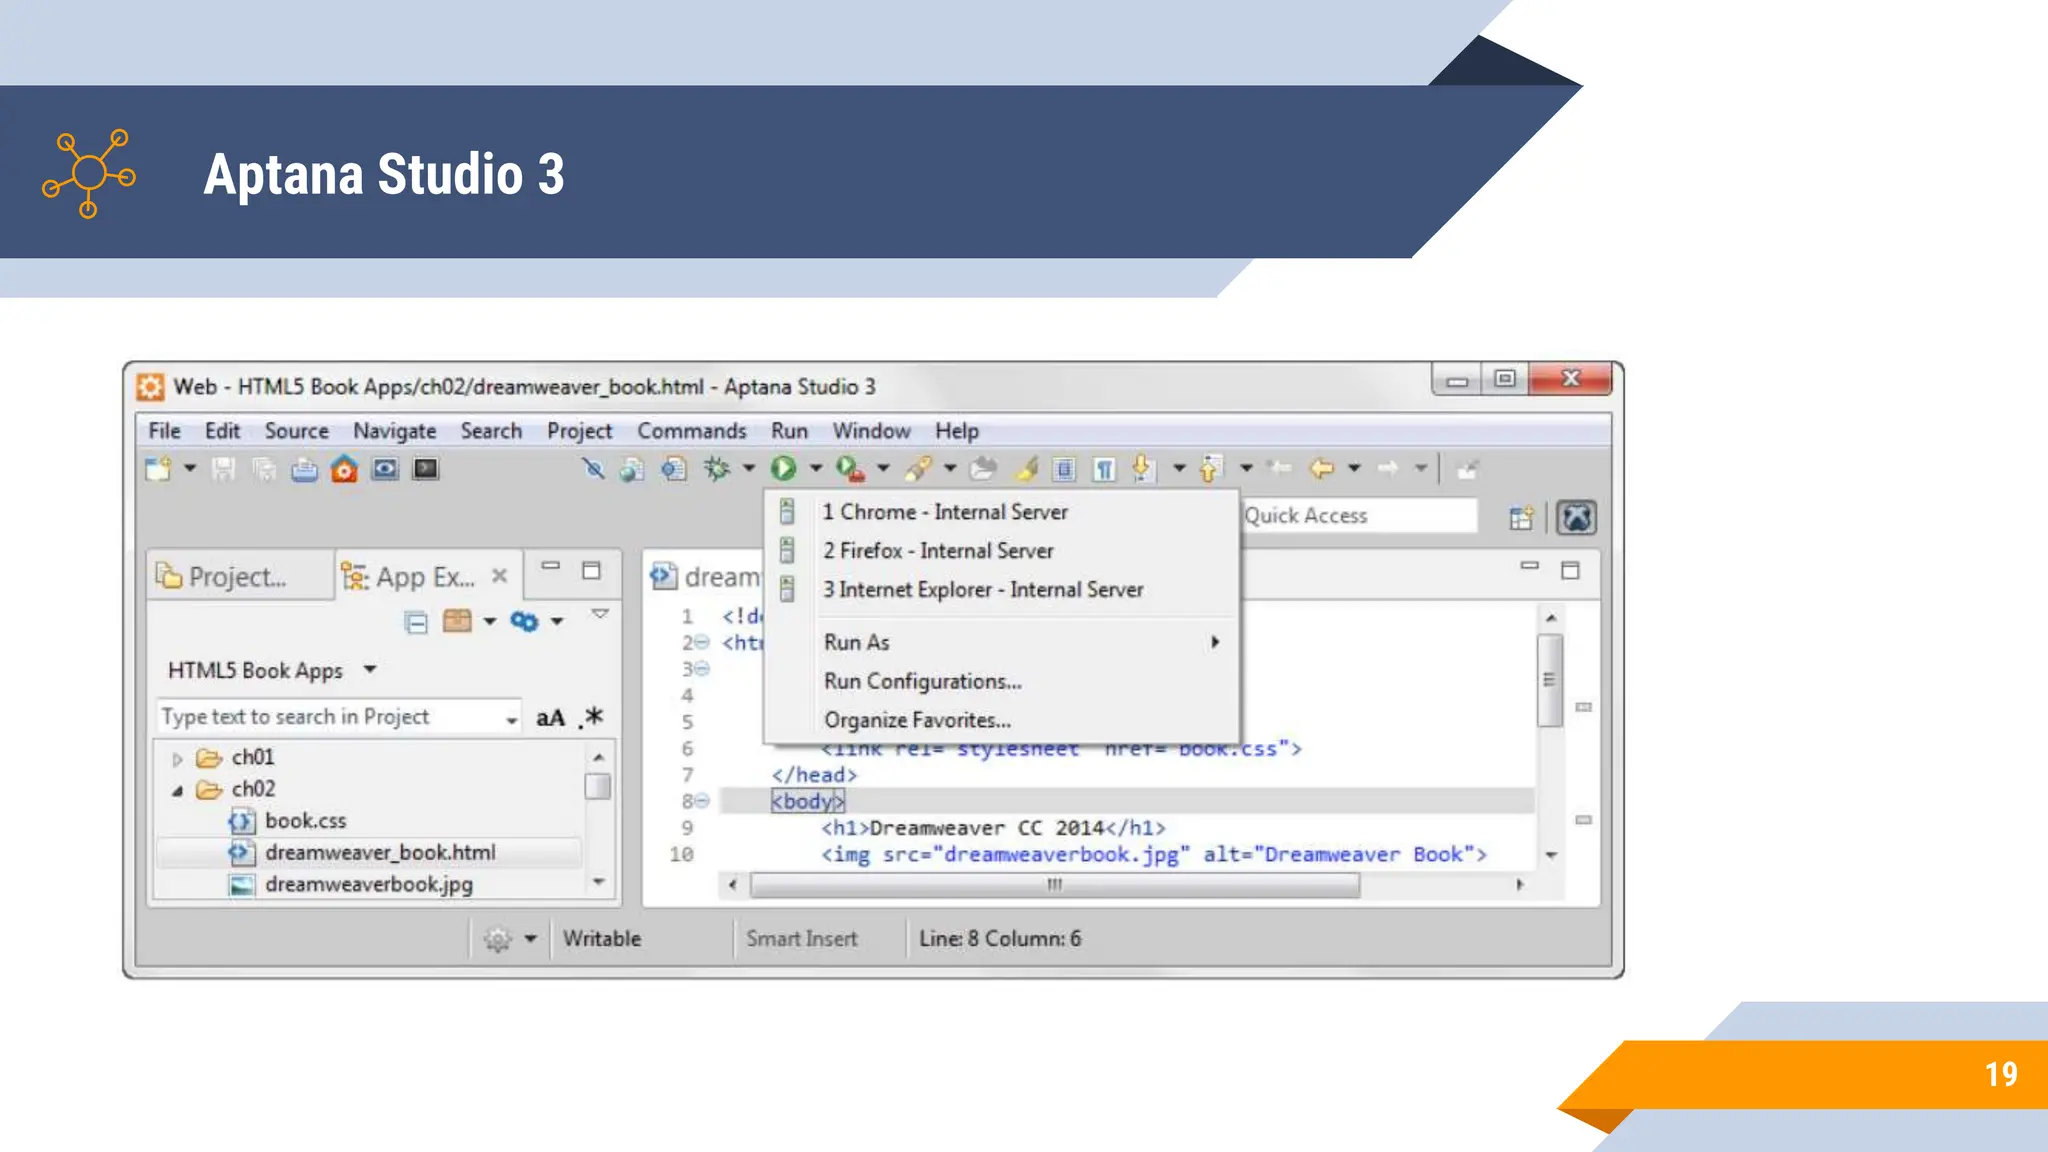Viewport: 2048px width, 1152px height.
Task: Toggle case sensitive search aA button
Action: click(550, 717)
